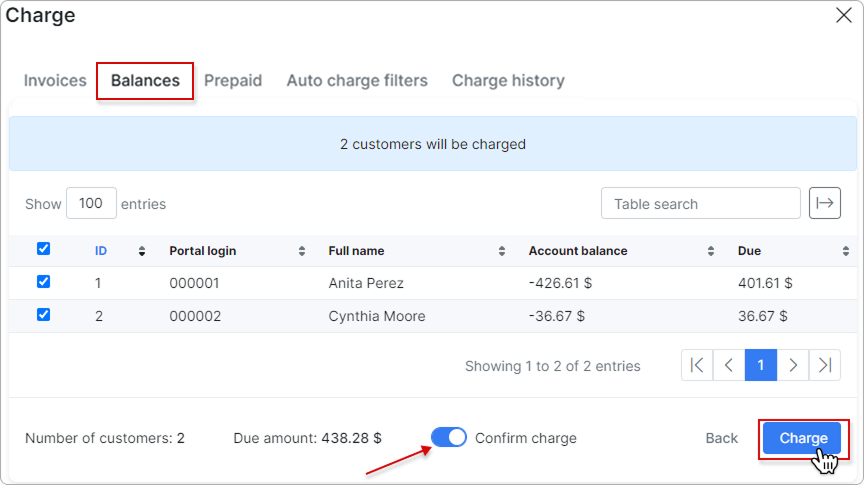Screen dimensions: 864x485
Task: Click the export table icon
Action: pyautogui.click(x=824, y=203)
